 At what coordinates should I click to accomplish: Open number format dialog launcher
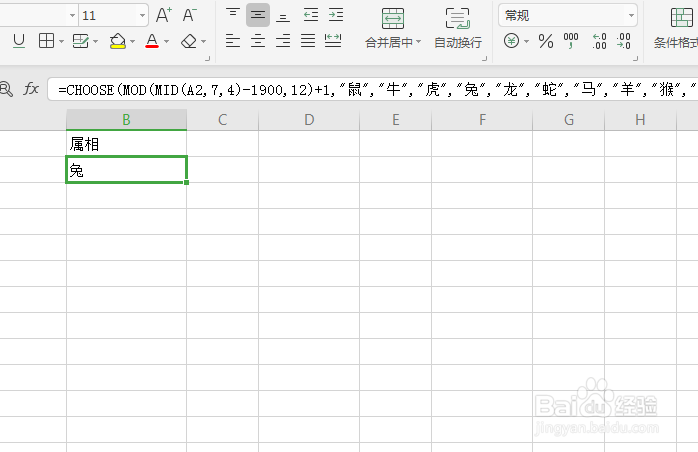pyautogui.click(x=636, y=58)
